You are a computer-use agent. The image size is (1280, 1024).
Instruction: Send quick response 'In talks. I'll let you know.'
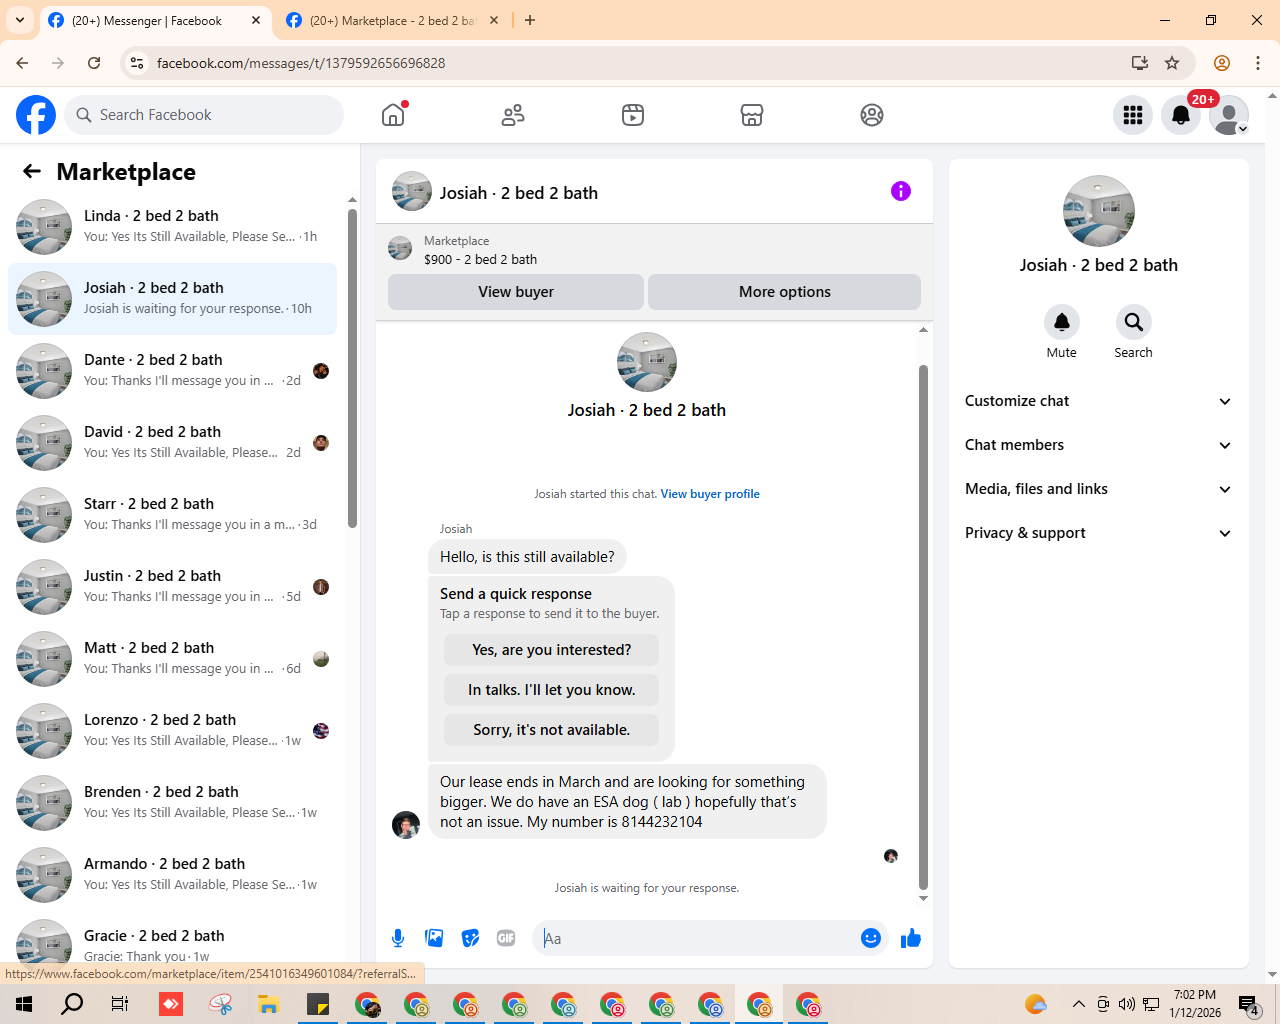click(x=552, y=690)
